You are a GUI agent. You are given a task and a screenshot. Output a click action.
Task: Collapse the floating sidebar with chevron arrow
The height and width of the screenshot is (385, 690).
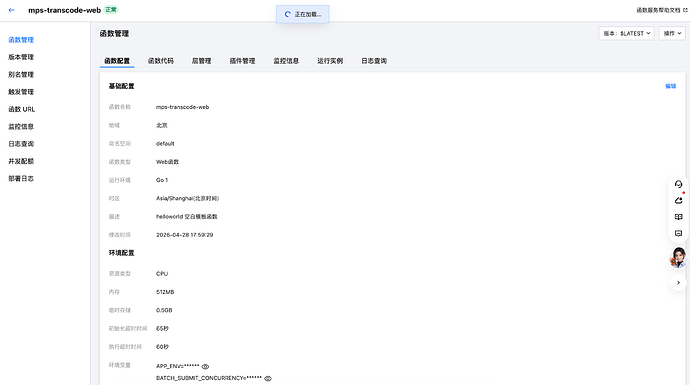click(678, 282)
